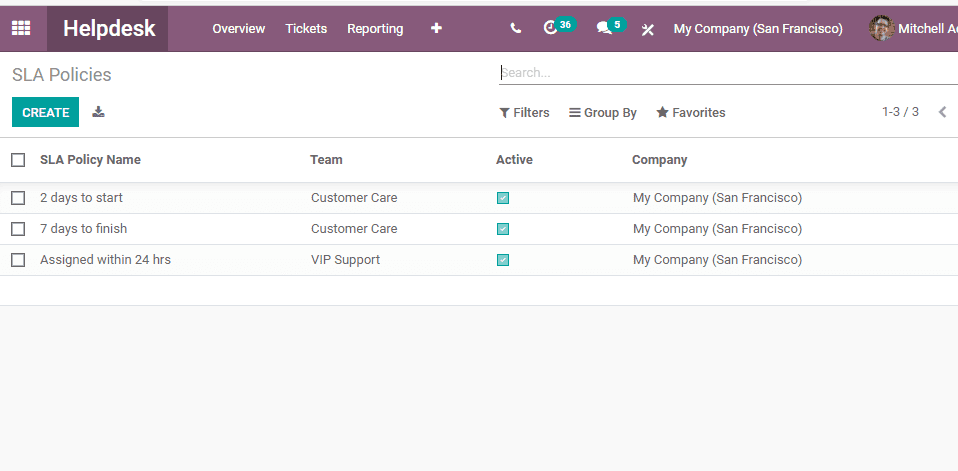Toggle Active checkbox for 2 days to start
Viewport: 958px width, 471px height.
click(x=503, y=198)
